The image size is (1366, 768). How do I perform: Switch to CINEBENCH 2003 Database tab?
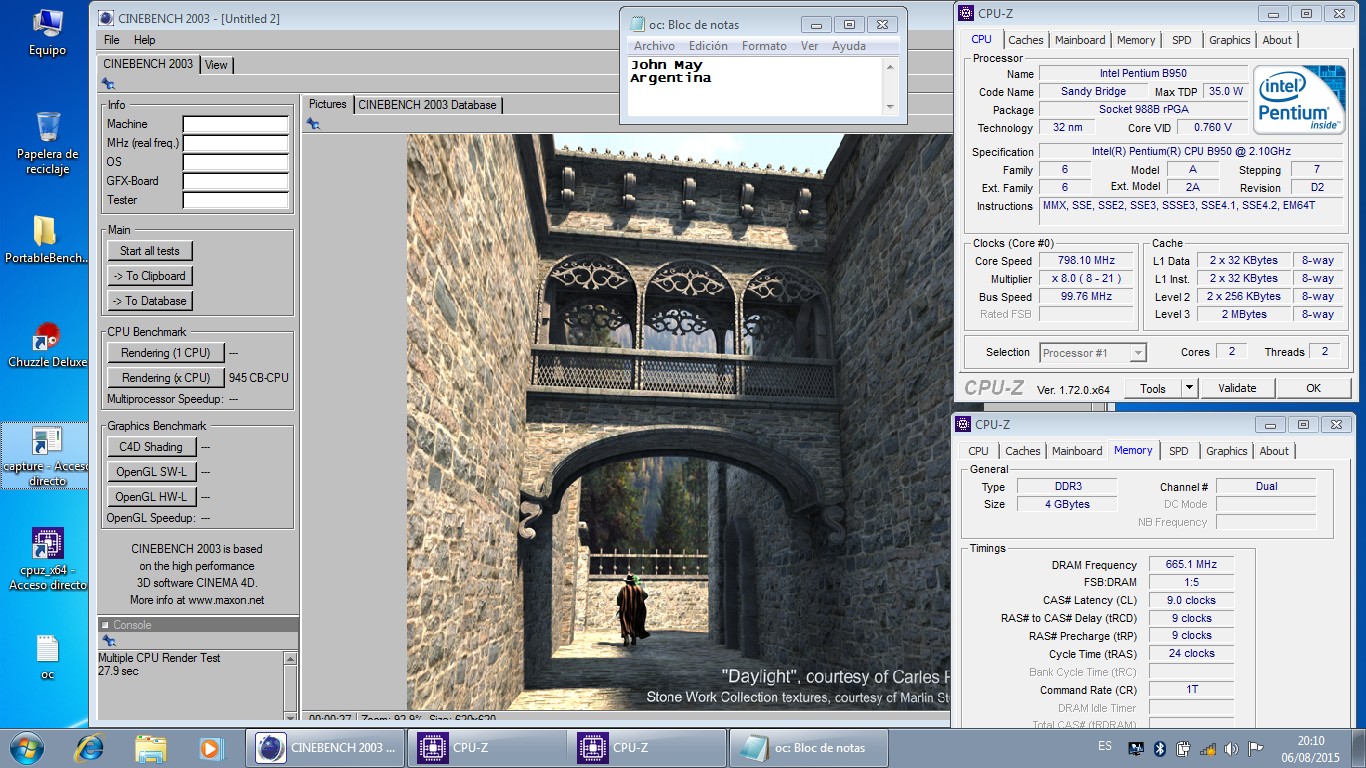[427, 104]
